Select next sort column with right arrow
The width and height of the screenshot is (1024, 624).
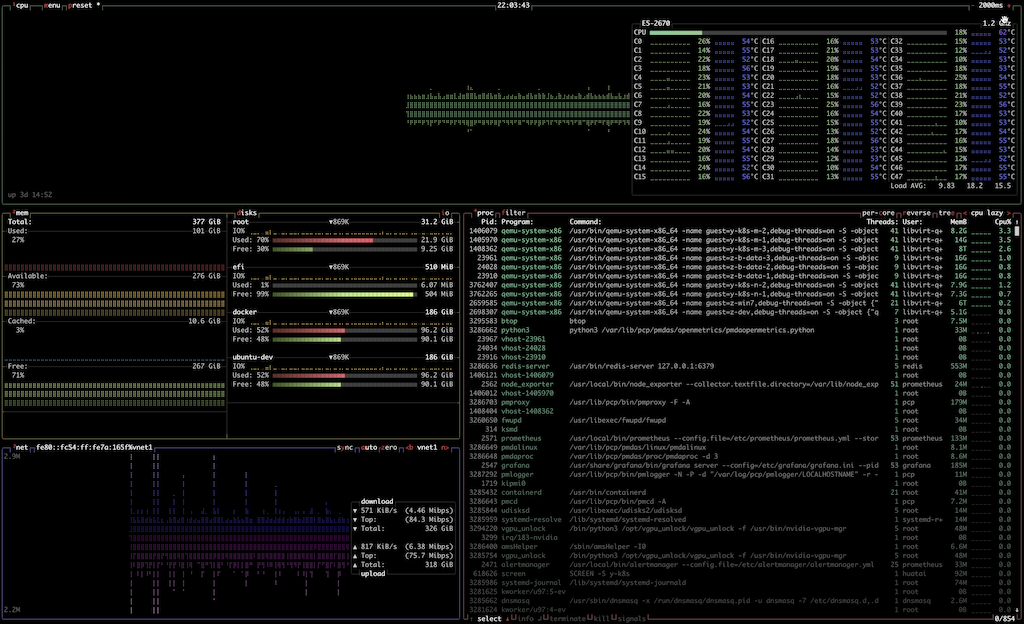pyautogui.click(x=1010, y=213)
